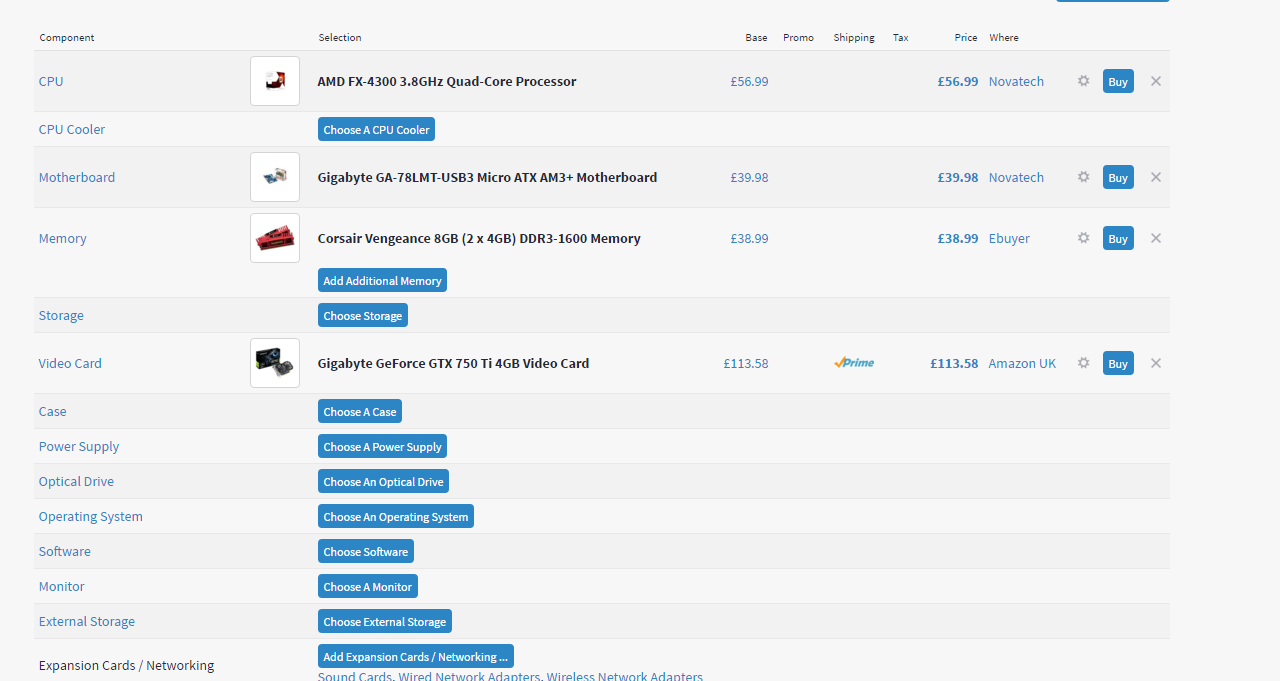Open the Monitor component link
The height and width of the screenshot is (681, 1280).
(62, 586)
